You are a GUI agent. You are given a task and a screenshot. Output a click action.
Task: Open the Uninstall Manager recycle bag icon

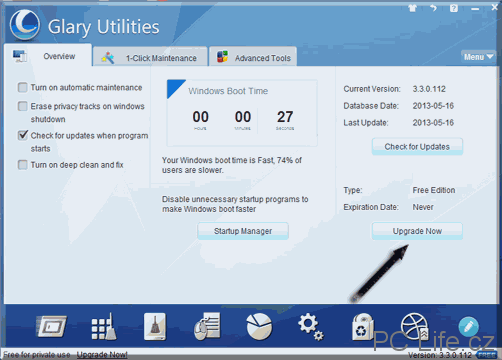pyautogui.click(x=363, y=327)
